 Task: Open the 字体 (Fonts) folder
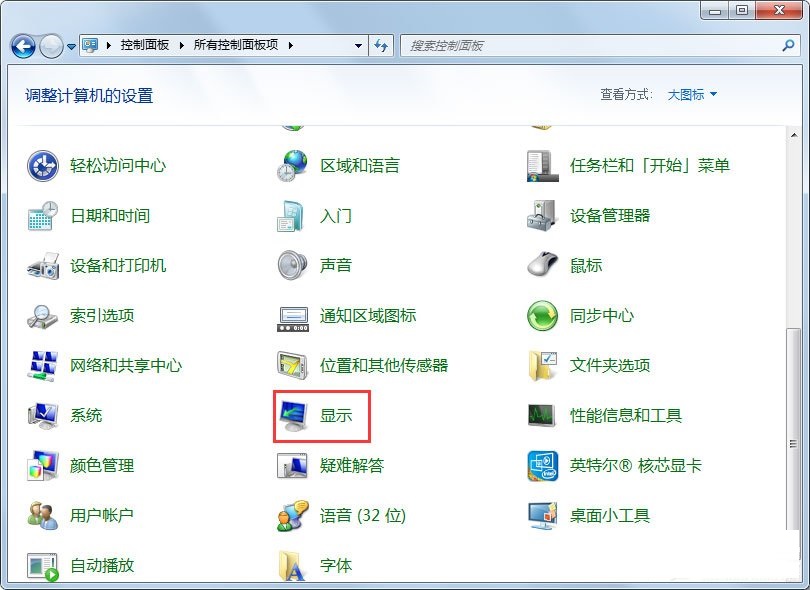[334, 565]
